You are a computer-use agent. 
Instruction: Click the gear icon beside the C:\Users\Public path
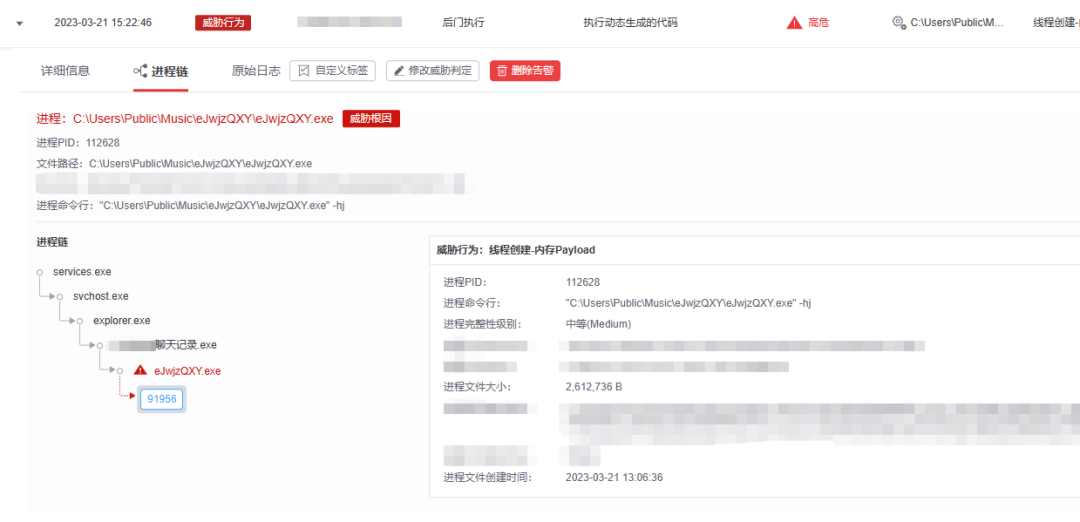click(x=898, y=22)
